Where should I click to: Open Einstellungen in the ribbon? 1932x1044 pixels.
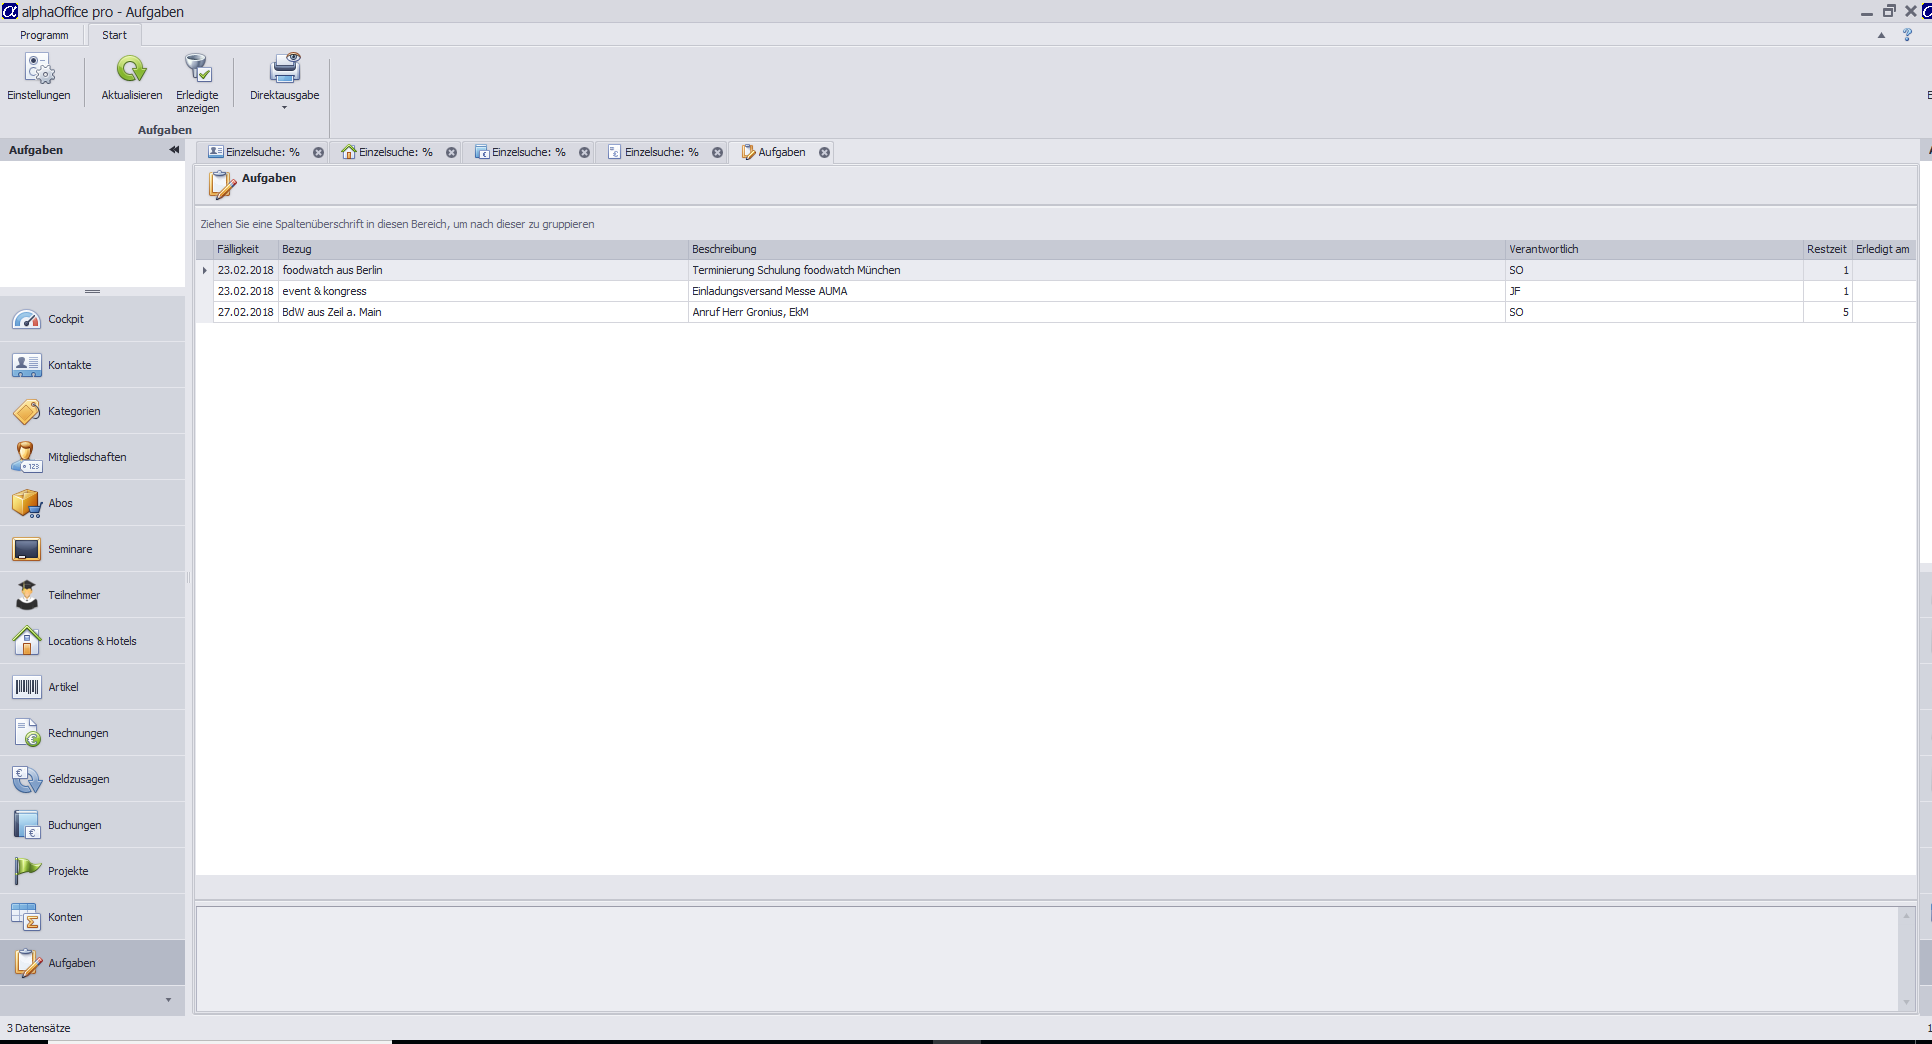[x=39, y=77]
